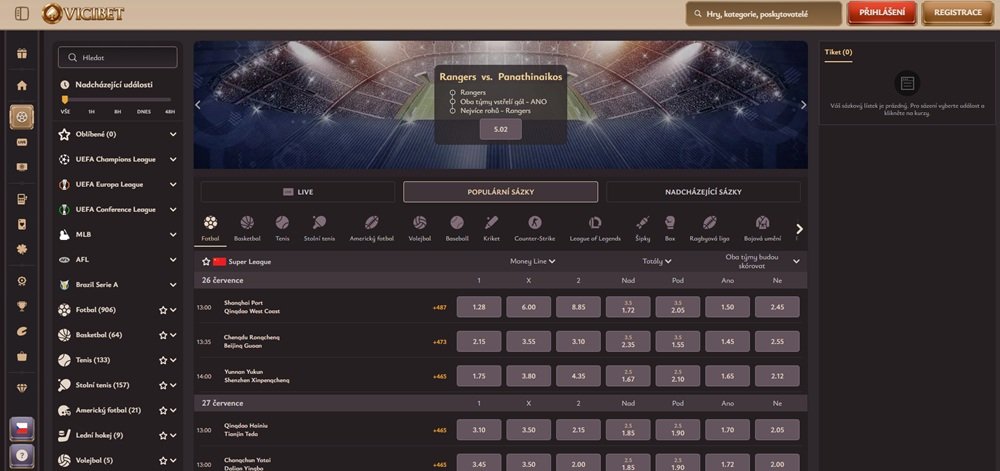1000x471 pixels.
Task: Select the Americký fotbal sport icon
Action: pyautogui.click(x=372, y=229)
